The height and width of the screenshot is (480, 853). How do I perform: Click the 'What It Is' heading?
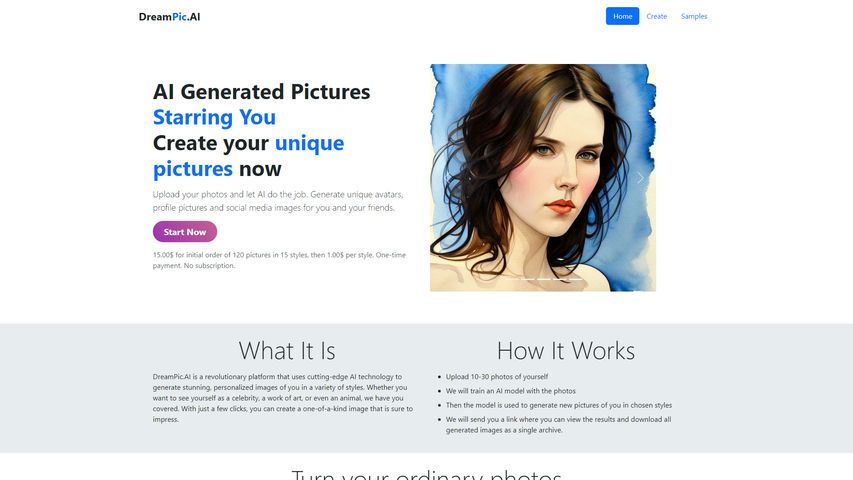pos(287,351)
